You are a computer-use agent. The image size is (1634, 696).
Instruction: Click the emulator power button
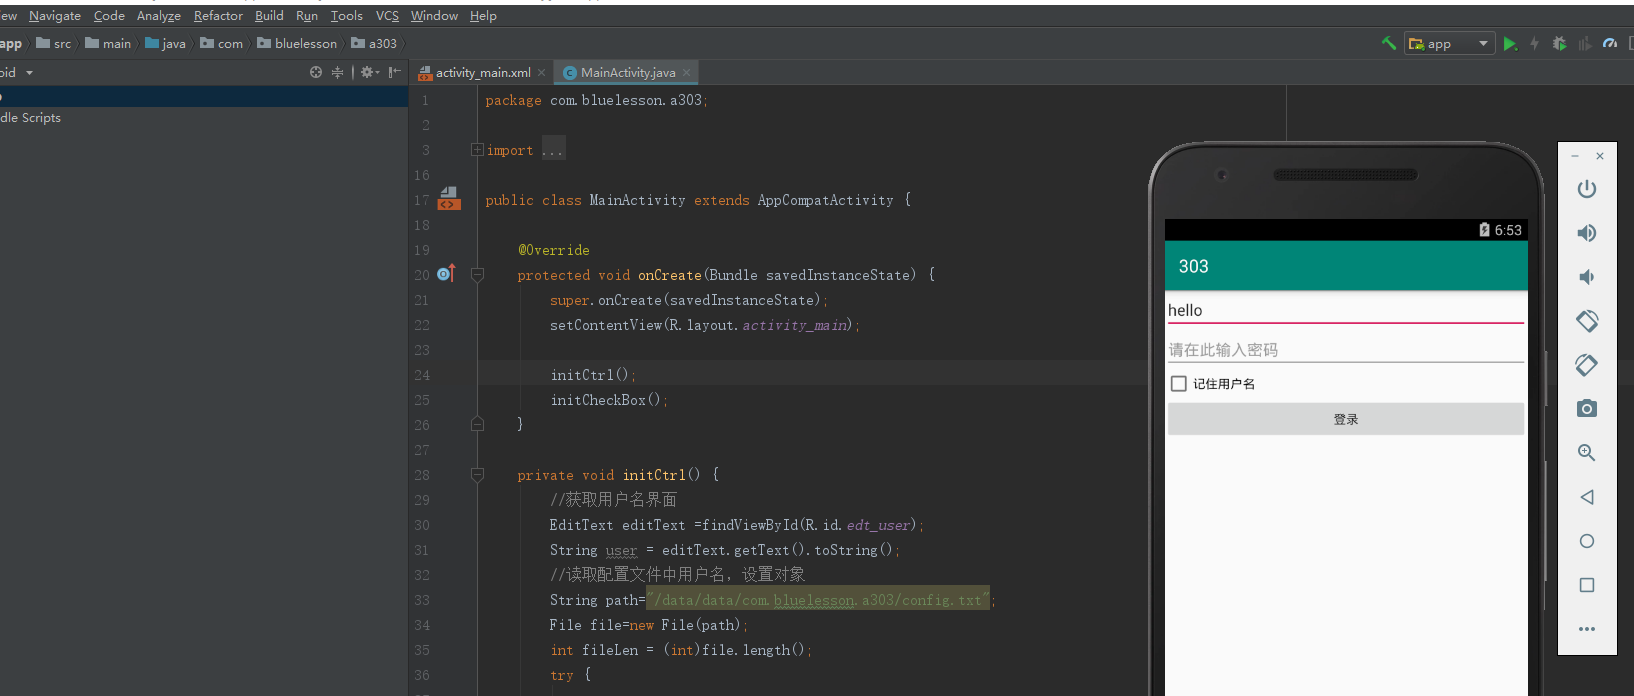tap(1587, 189)
